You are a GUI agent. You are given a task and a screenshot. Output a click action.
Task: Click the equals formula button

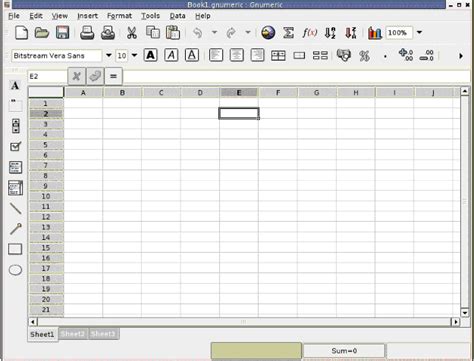click(114, 76)
